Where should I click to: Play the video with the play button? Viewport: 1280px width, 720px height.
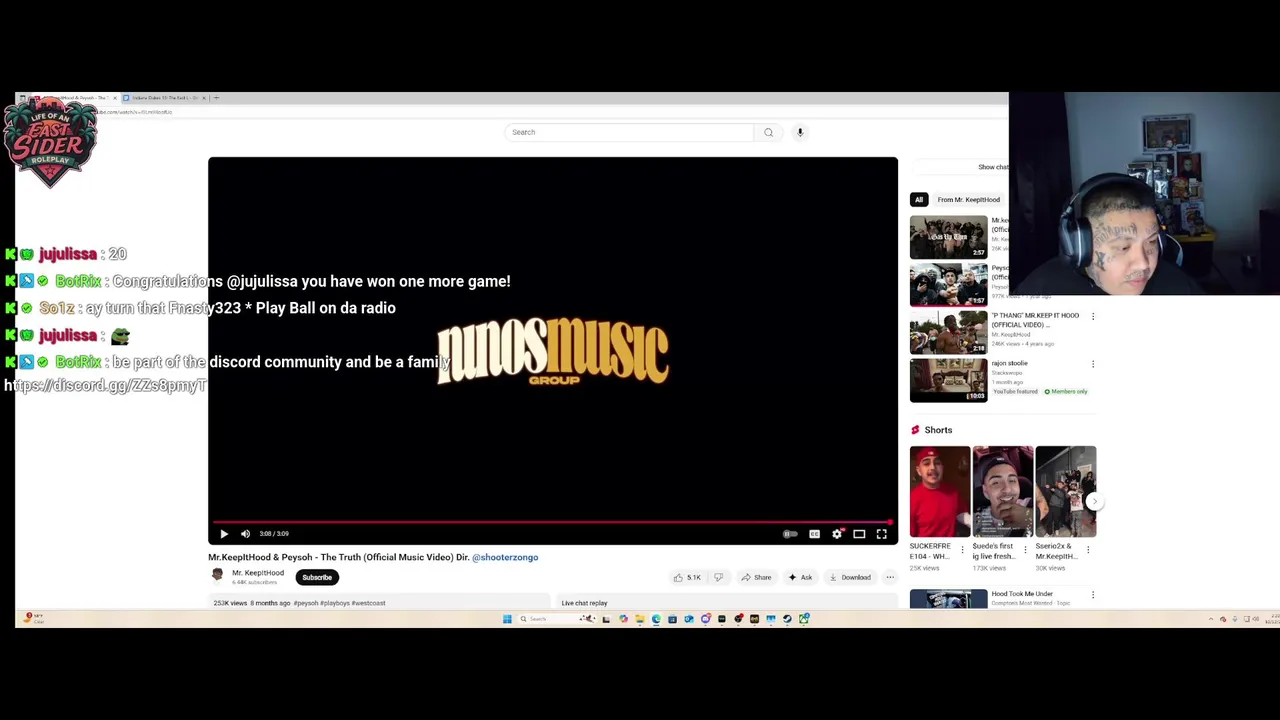[224, 534]
